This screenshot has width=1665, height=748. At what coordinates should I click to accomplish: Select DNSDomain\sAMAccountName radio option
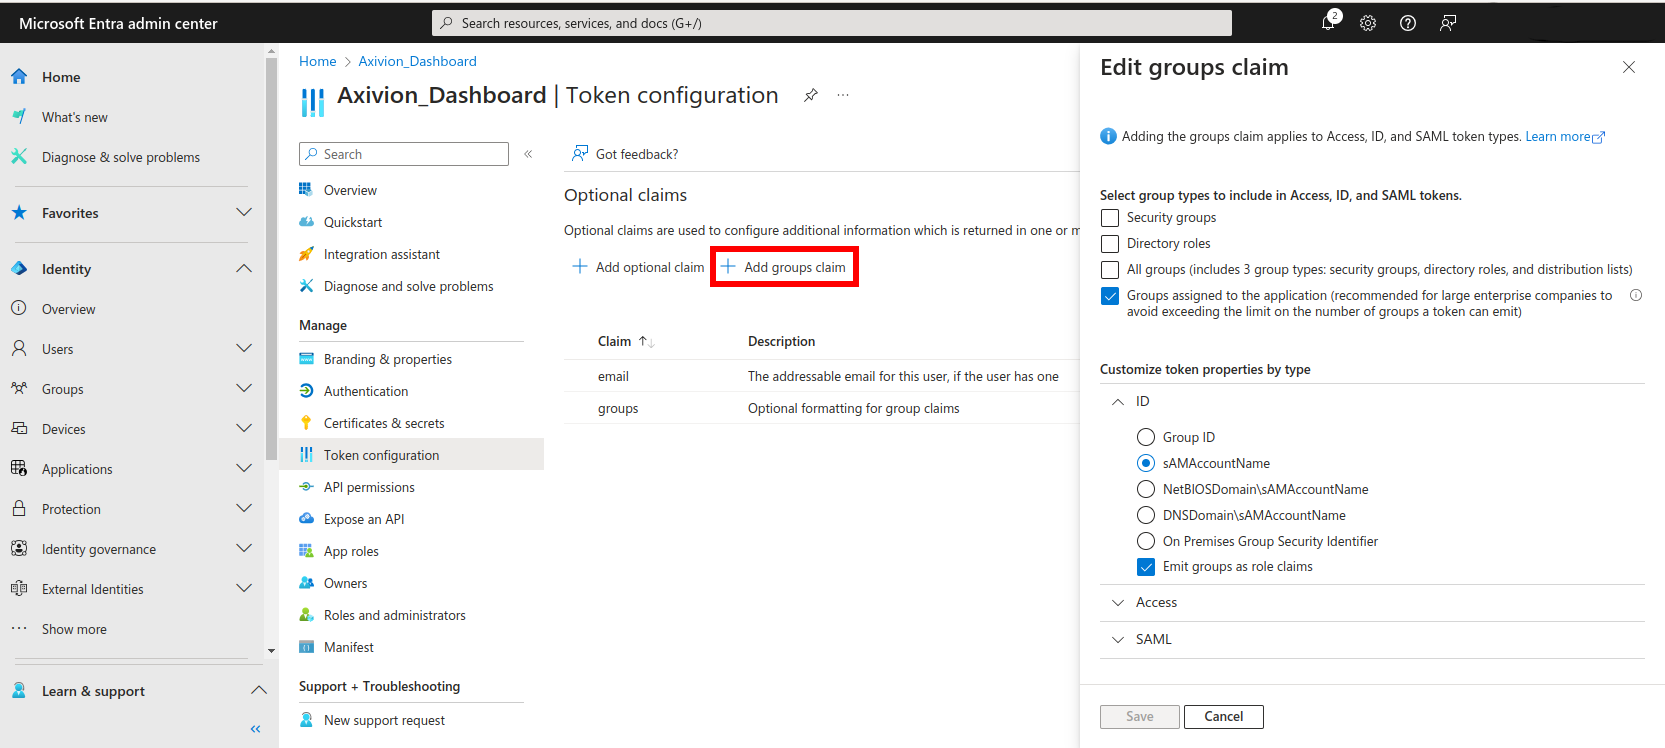click(1146, 515)
